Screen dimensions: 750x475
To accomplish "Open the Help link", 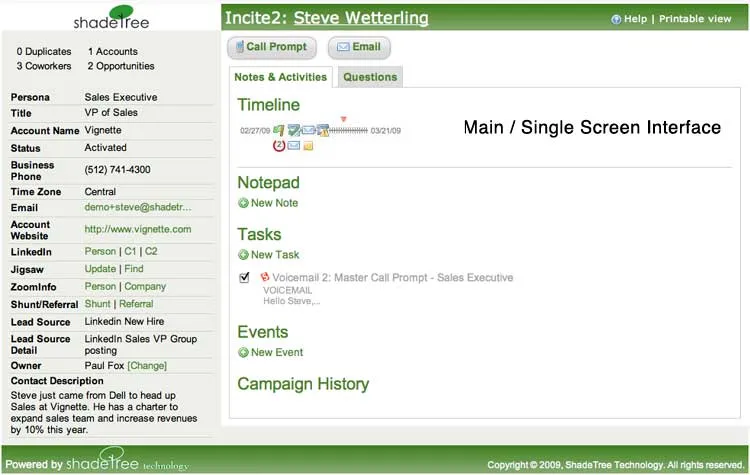I will click(635, 19).
